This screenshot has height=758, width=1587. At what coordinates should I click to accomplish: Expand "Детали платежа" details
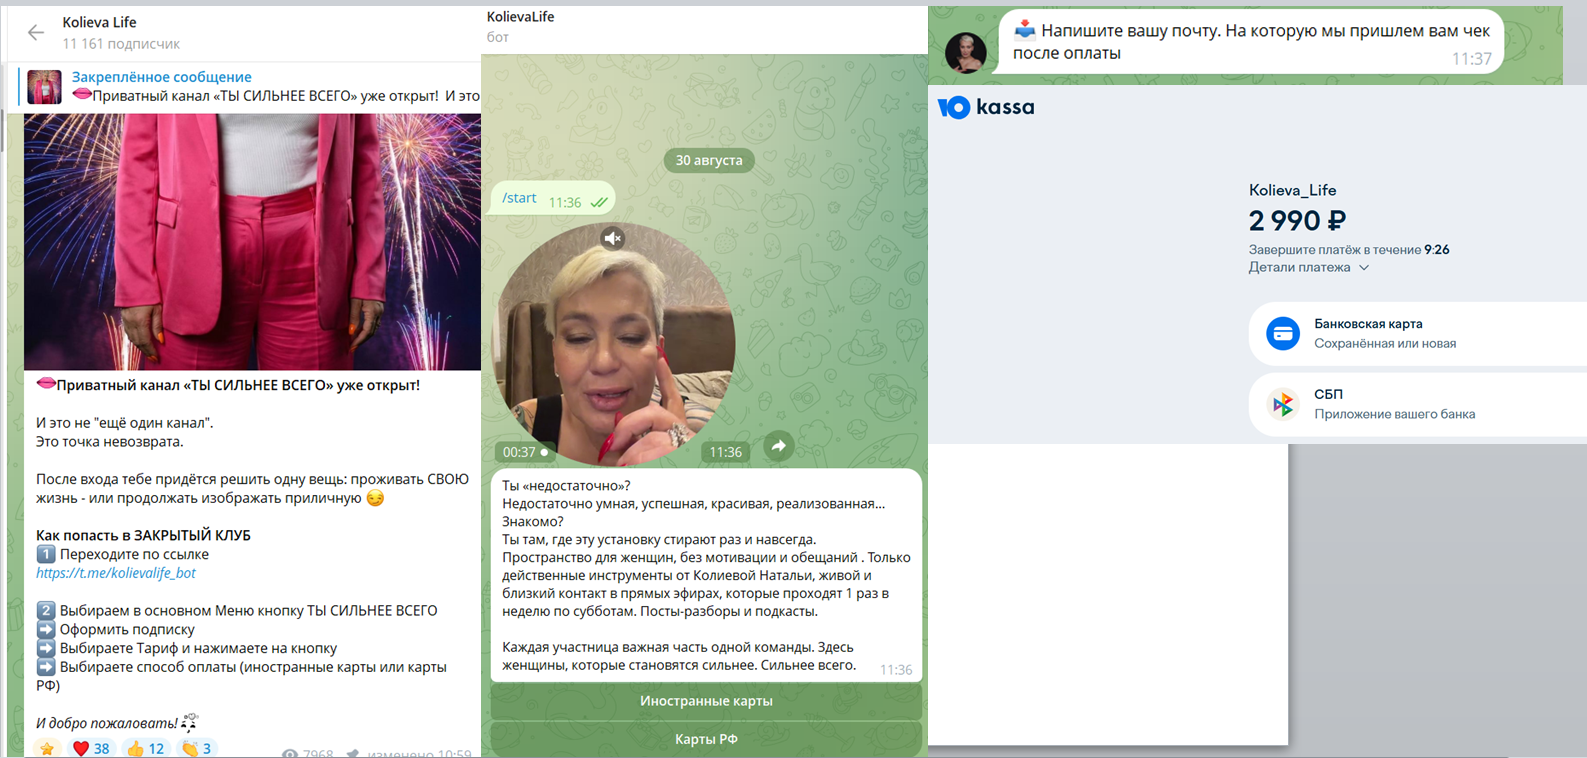(1308, 267)
